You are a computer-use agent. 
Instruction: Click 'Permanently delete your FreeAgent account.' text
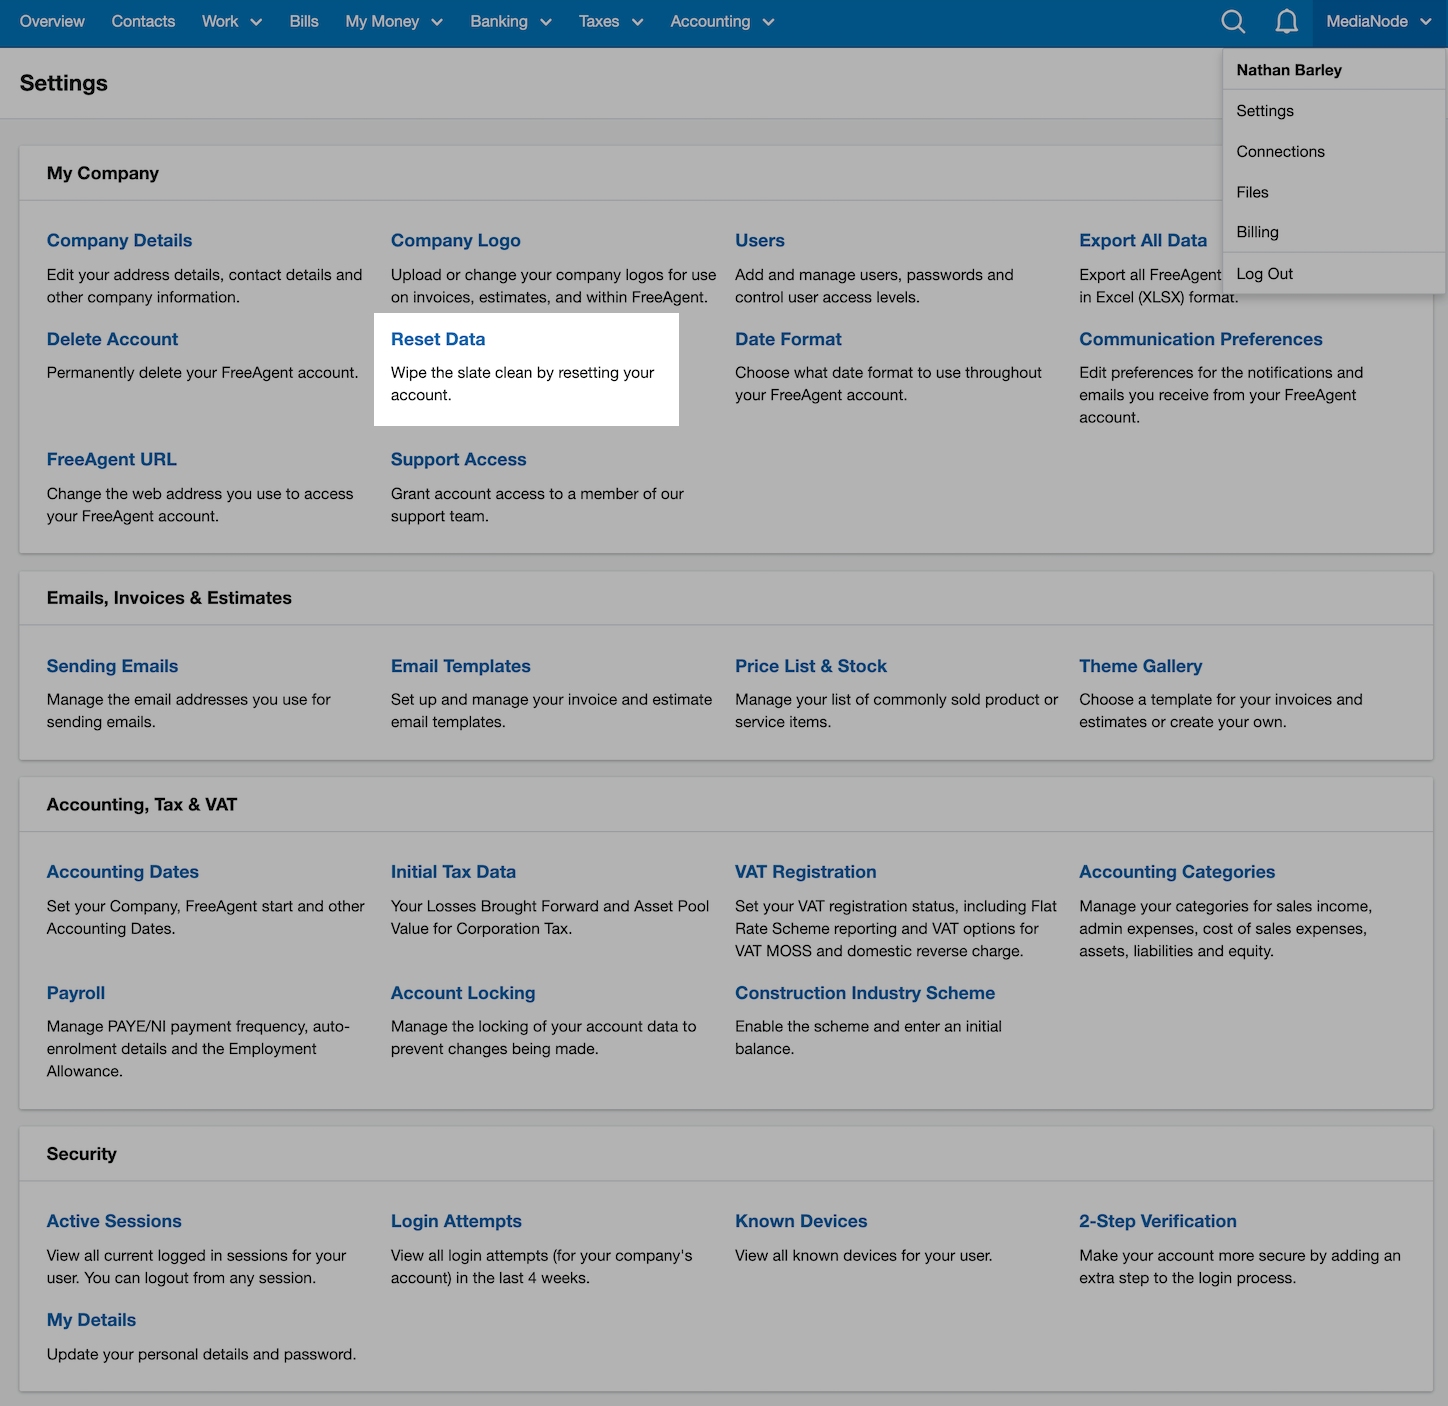[202, 373]
